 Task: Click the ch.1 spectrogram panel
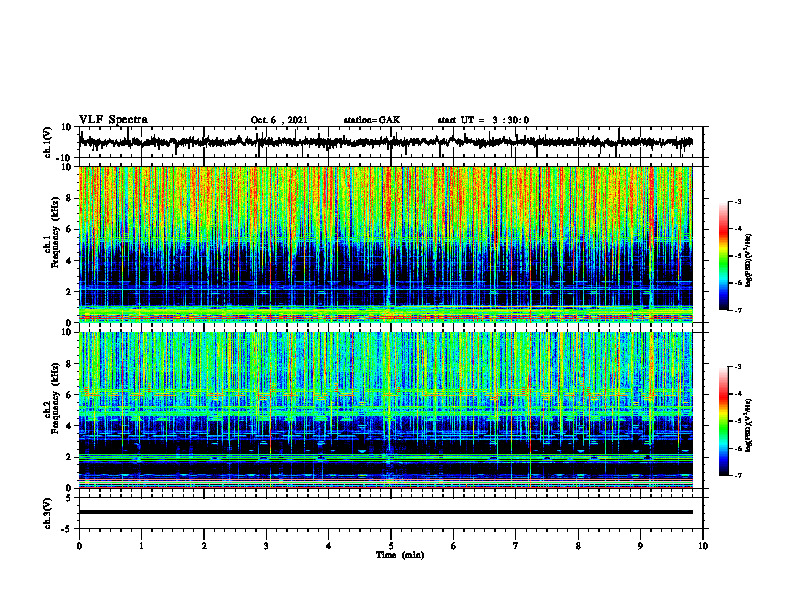point(385,244)
